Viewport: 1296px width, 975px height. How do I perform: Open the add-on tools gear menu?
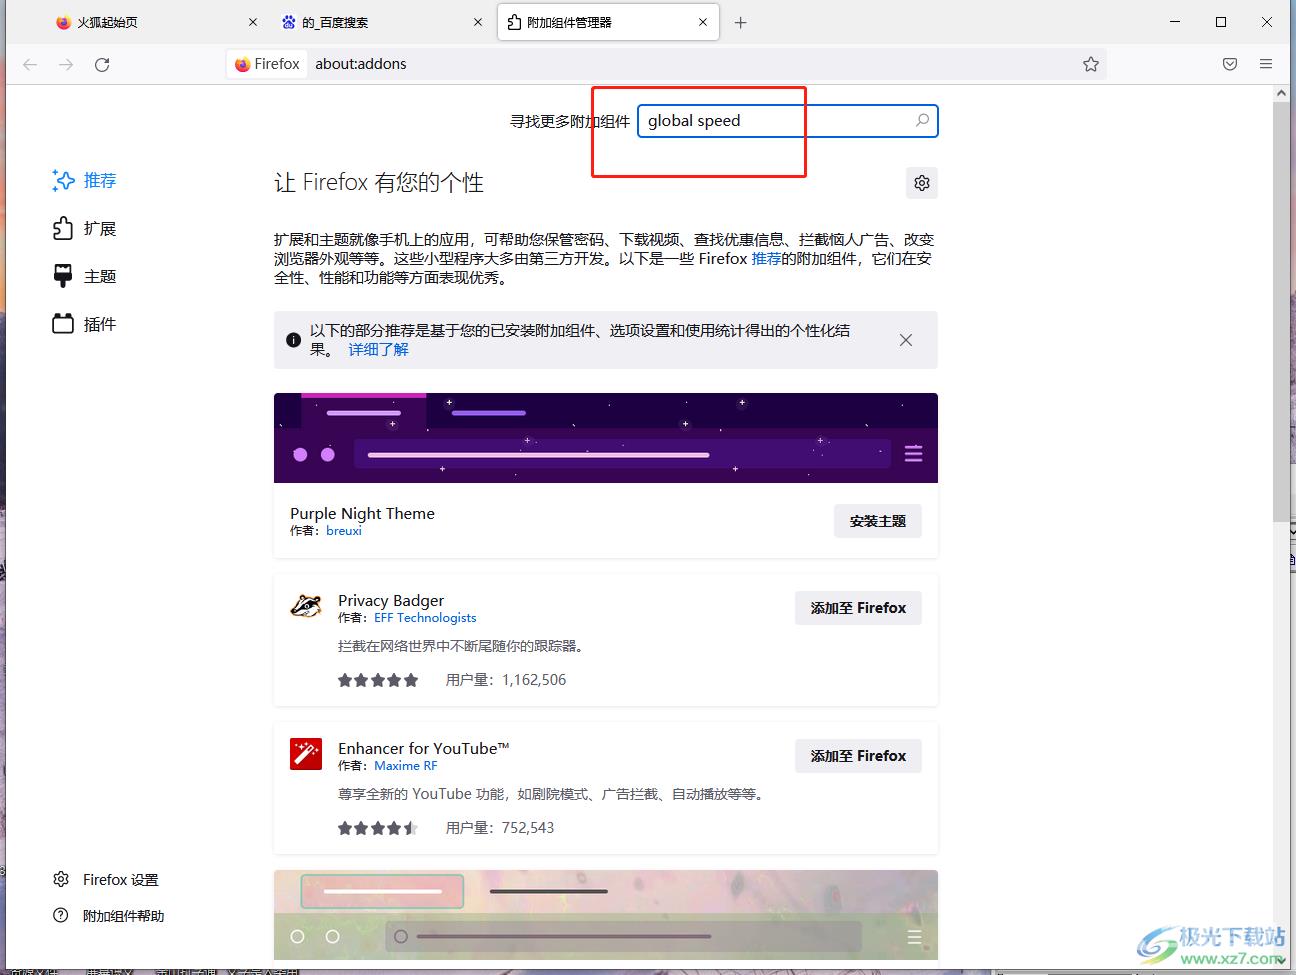(922, 183)
